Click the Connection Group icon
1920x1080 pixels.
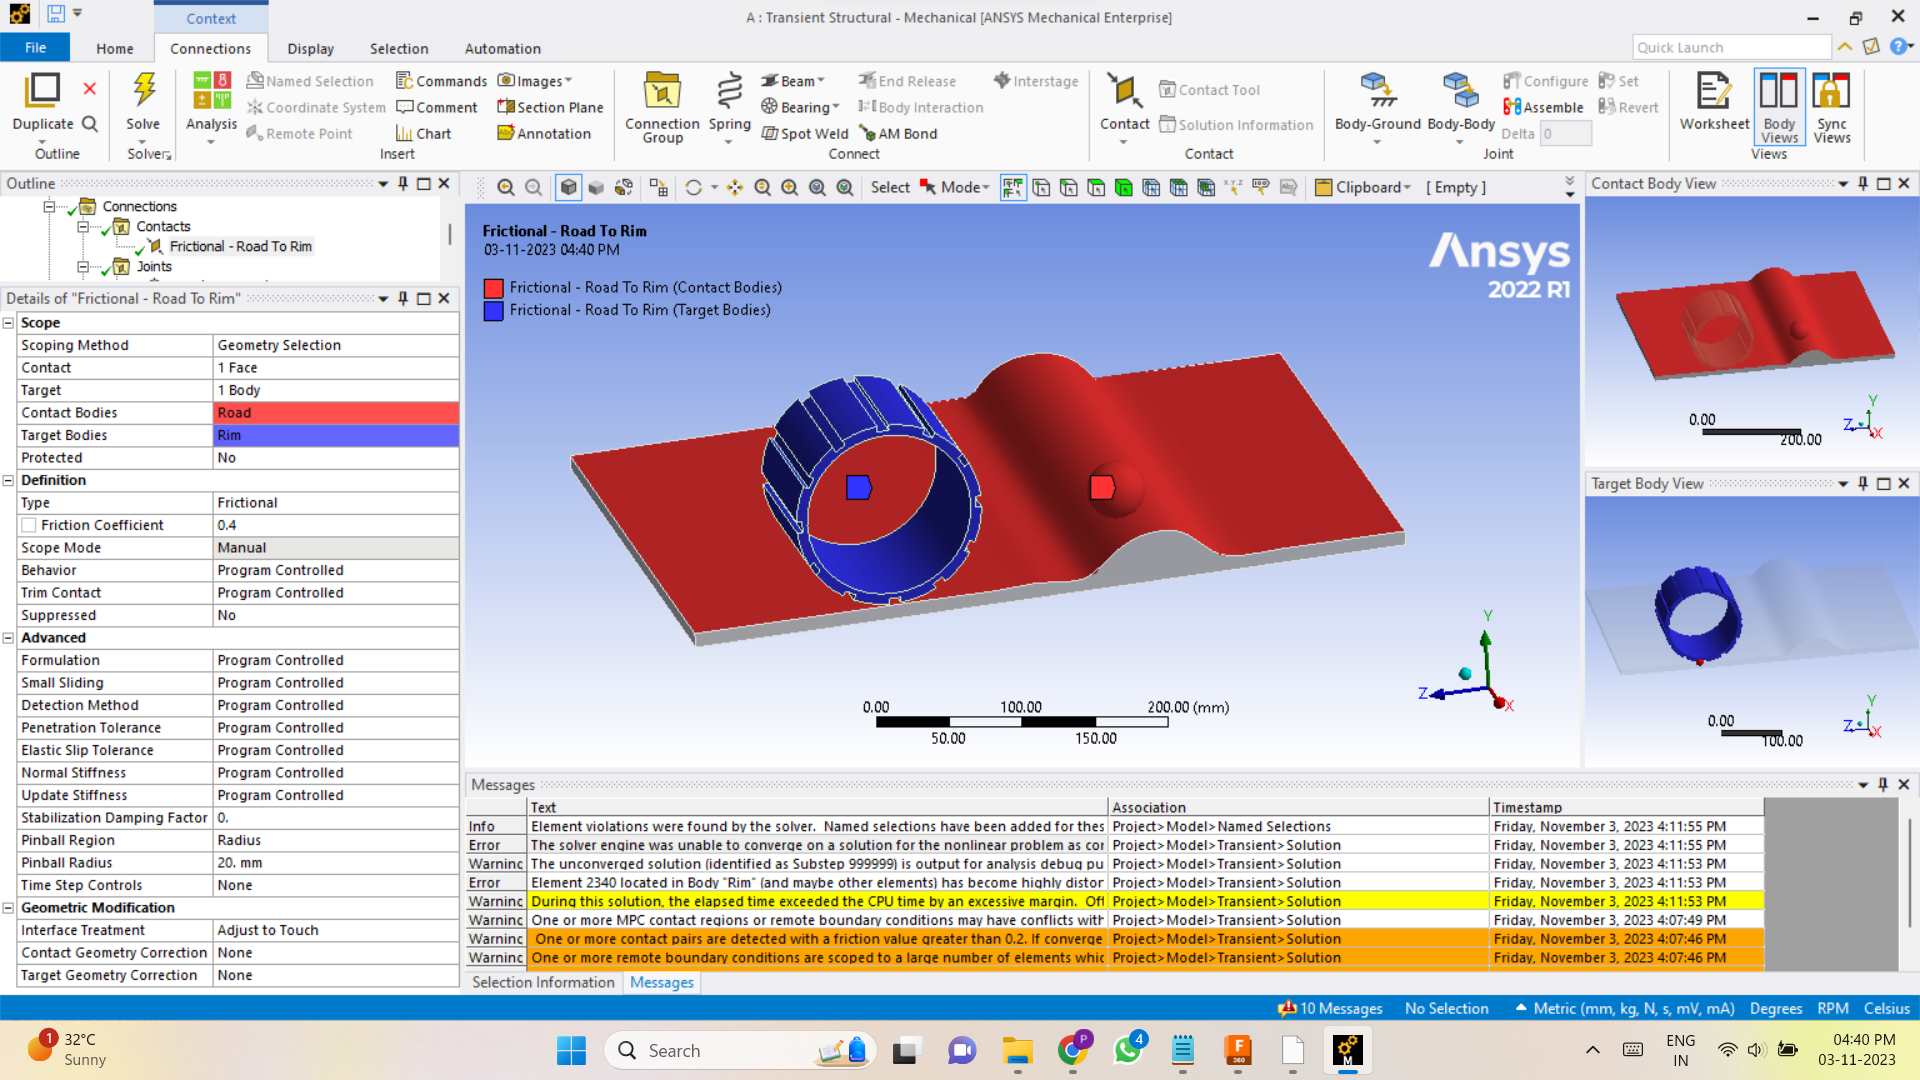pos(661,91)
